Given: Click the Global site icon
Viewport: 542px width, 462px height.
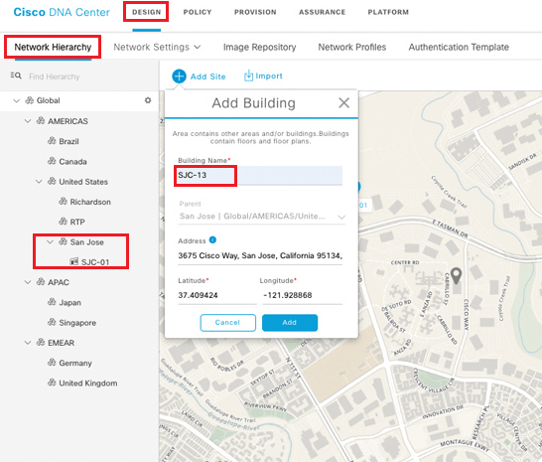Looking at the screenshot, I should pyautogui.click(x=29, y=100).
